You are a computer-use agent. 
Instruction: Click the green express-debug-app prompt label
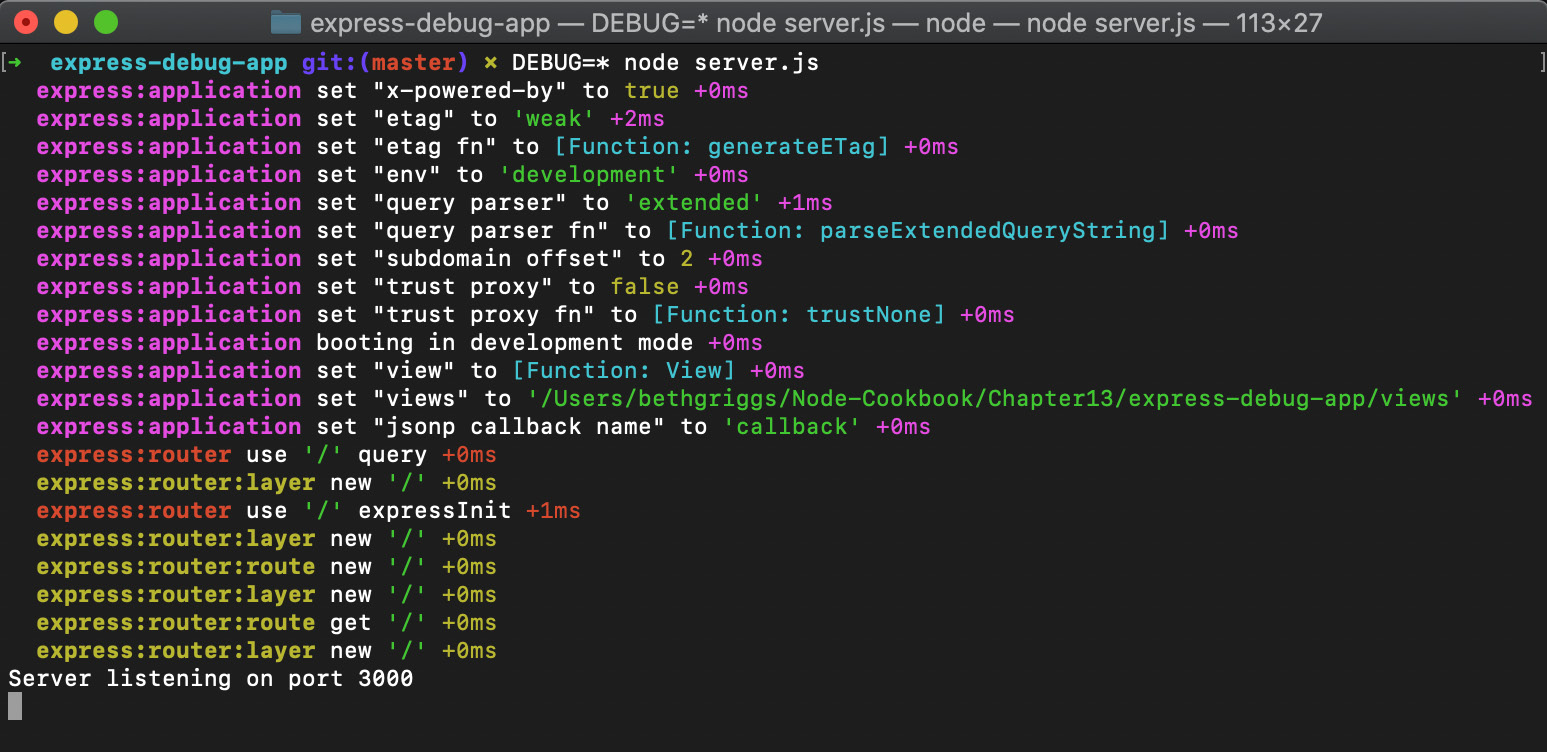[x=171, y=62]
